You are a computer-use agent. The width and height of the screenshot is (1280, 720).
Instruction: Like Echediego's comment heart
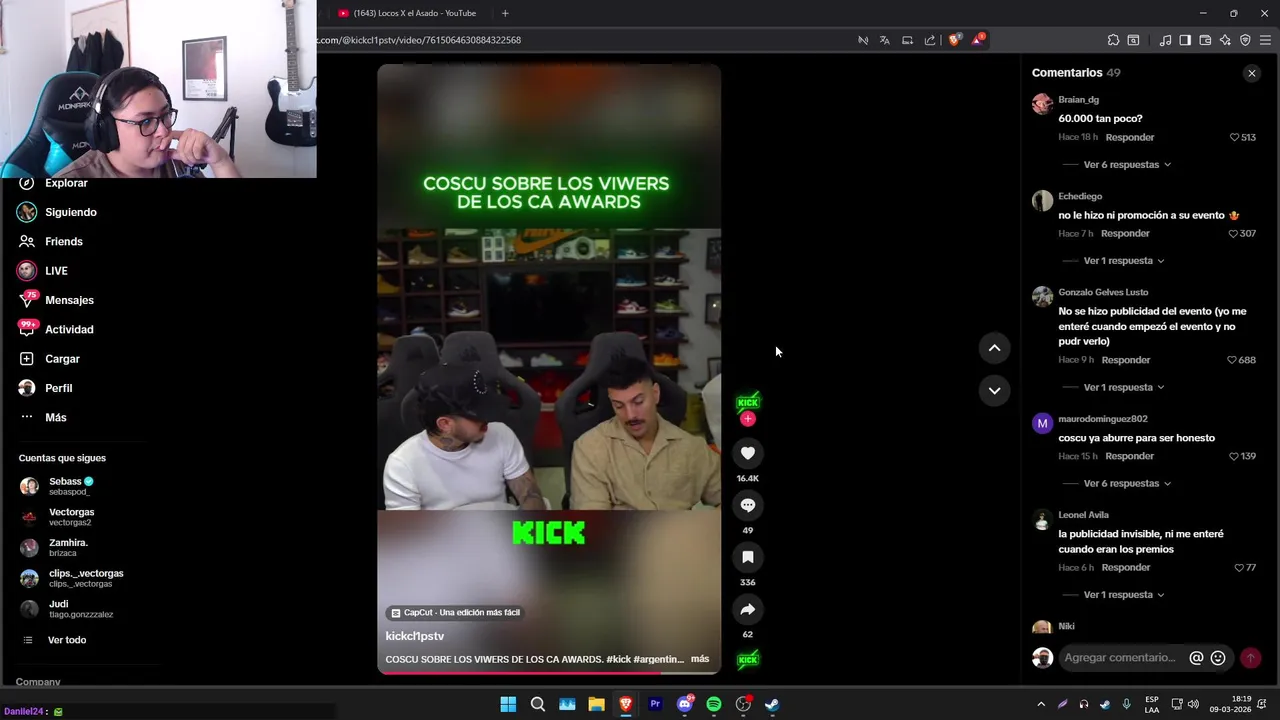pos(1233,233)
